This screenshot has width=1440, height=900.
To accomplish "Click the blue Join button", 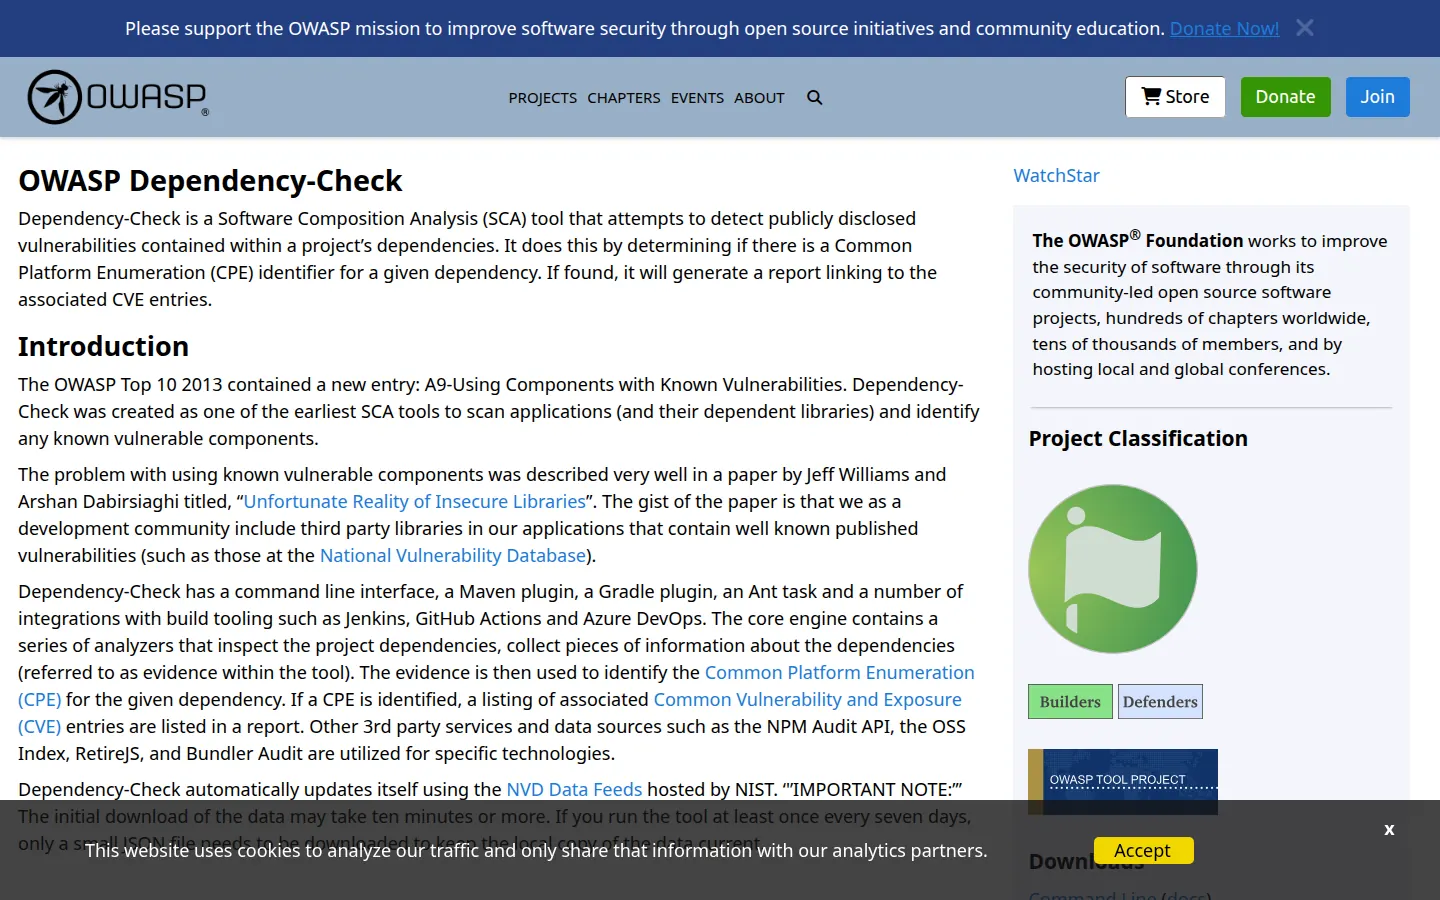I will [1377, 97].
